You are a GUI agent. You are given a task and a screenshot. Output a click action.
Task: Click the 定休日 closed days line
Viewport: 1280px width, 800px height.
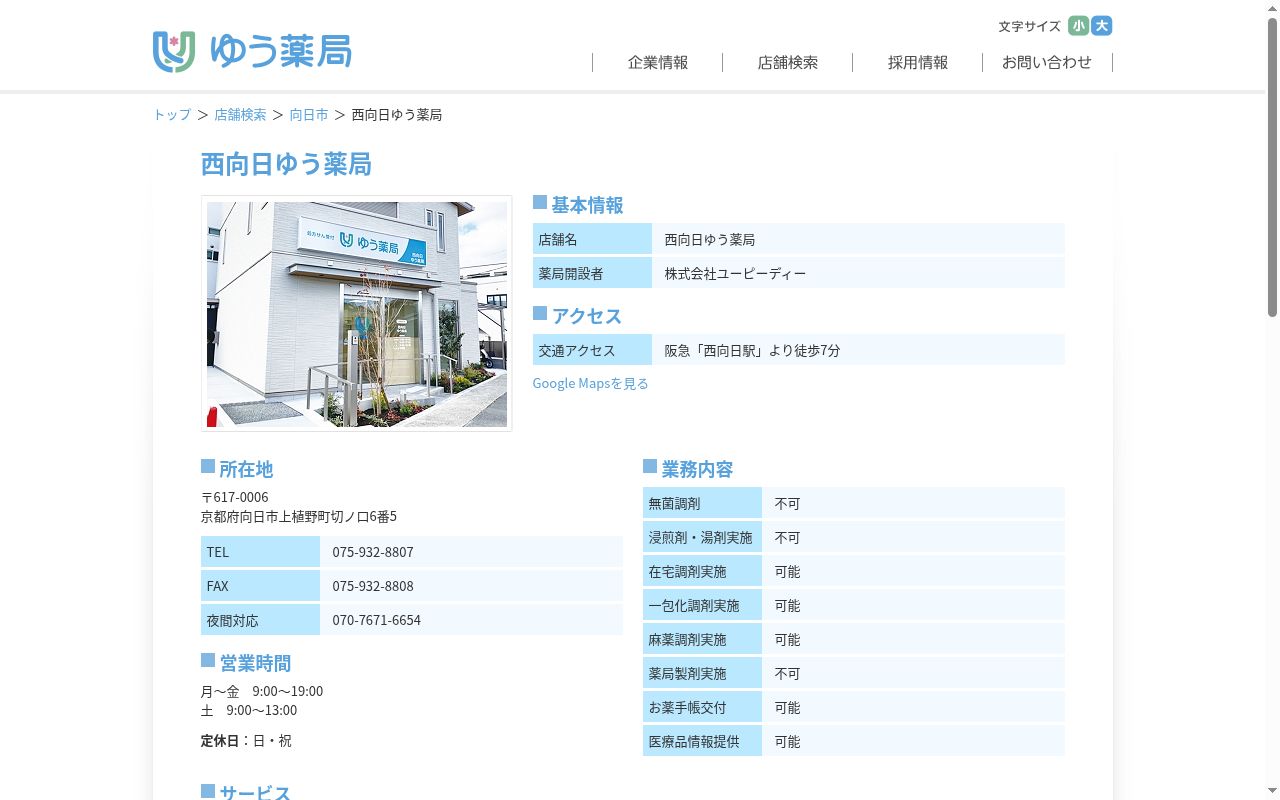click(246, 741)
